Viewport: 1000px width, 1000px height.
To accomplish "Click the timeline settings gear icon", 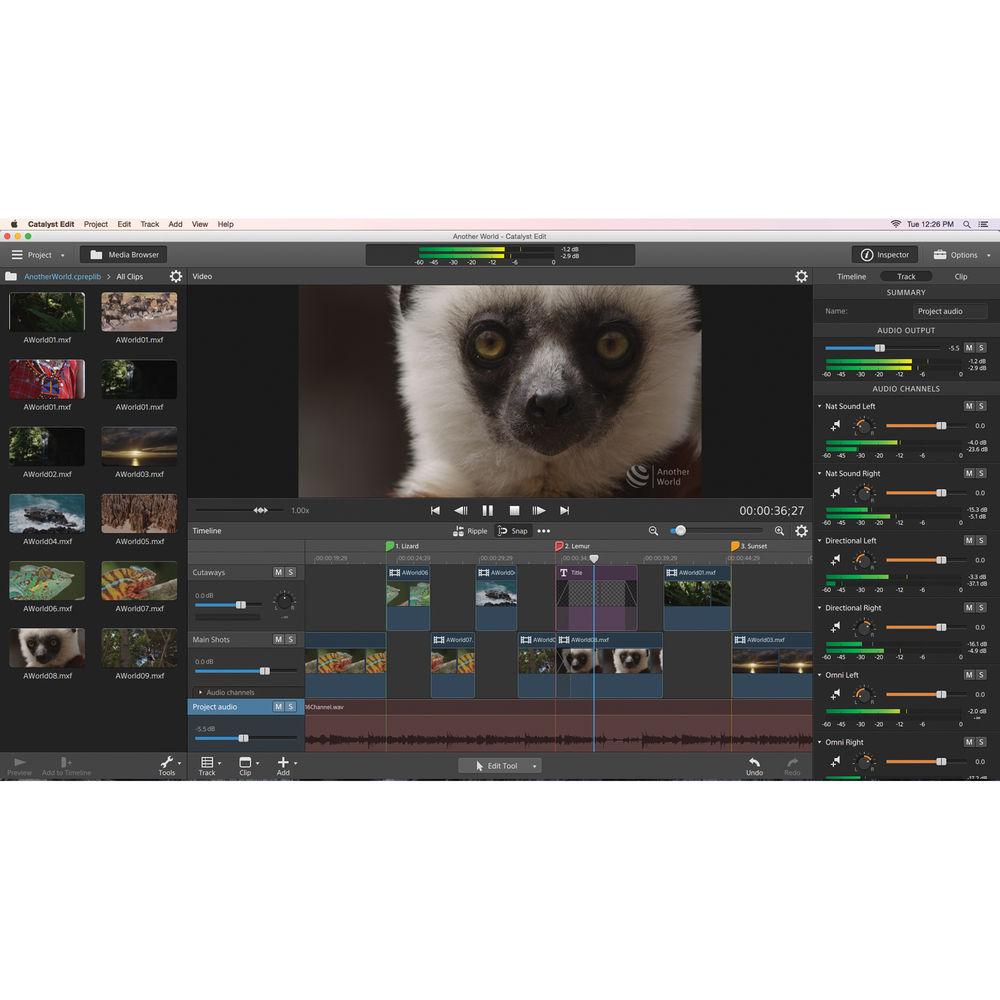I will click(801, 531).
